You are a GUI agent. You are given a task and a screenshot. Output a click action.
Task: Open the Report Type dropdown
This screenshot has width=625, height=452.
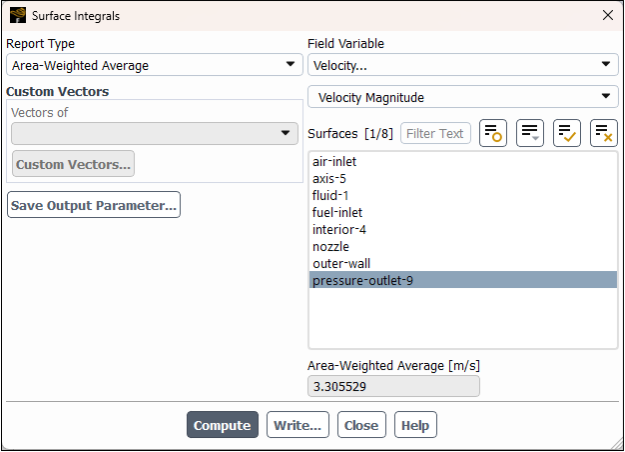point(154,65)
